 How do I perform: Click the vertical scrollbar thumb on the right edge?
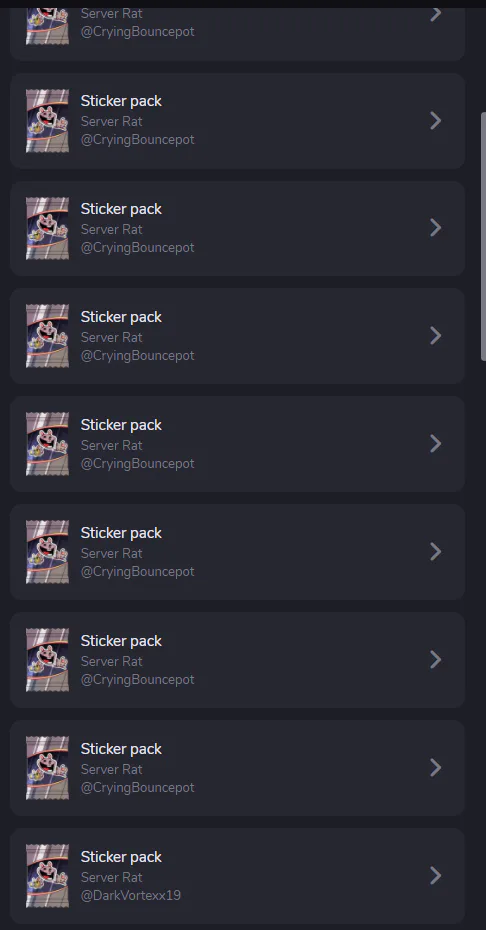click(483, 236)
